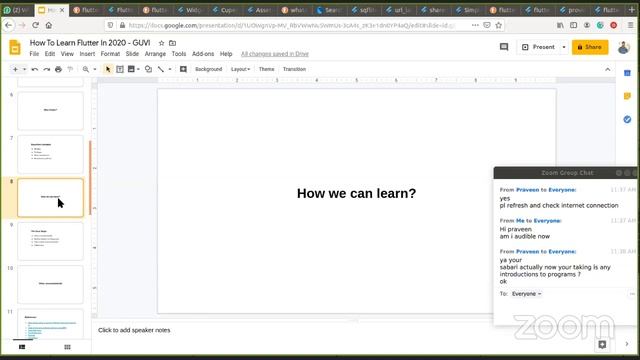
Task: Go to the browser home page
Action: coord(49,25)
